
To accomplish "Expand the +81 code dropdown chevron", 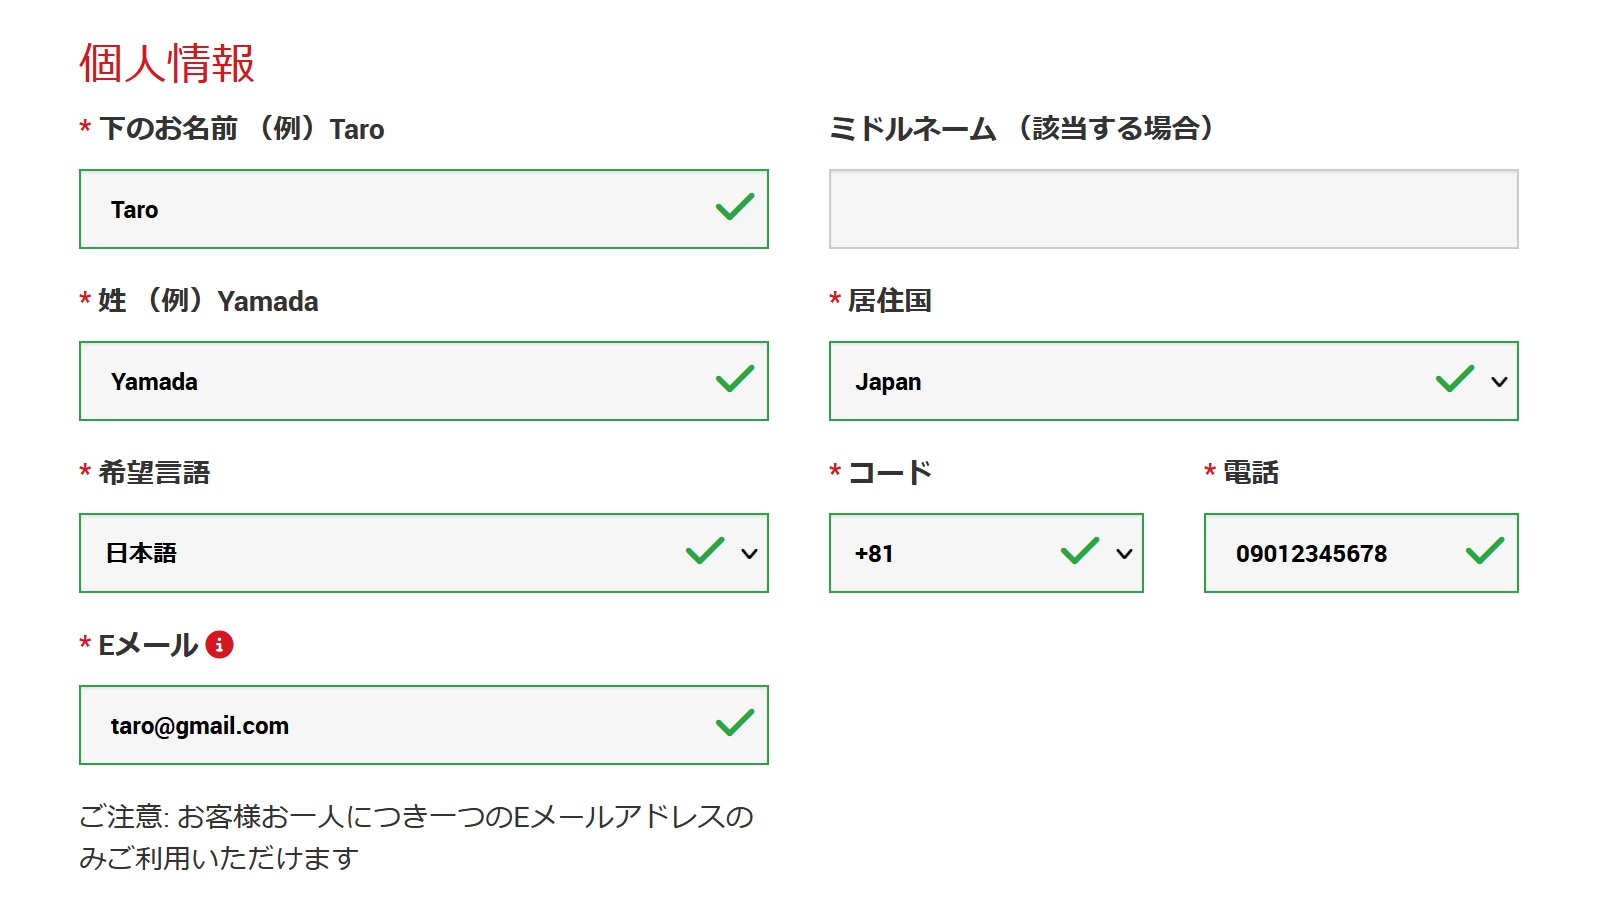I will tap(1124, 554).
